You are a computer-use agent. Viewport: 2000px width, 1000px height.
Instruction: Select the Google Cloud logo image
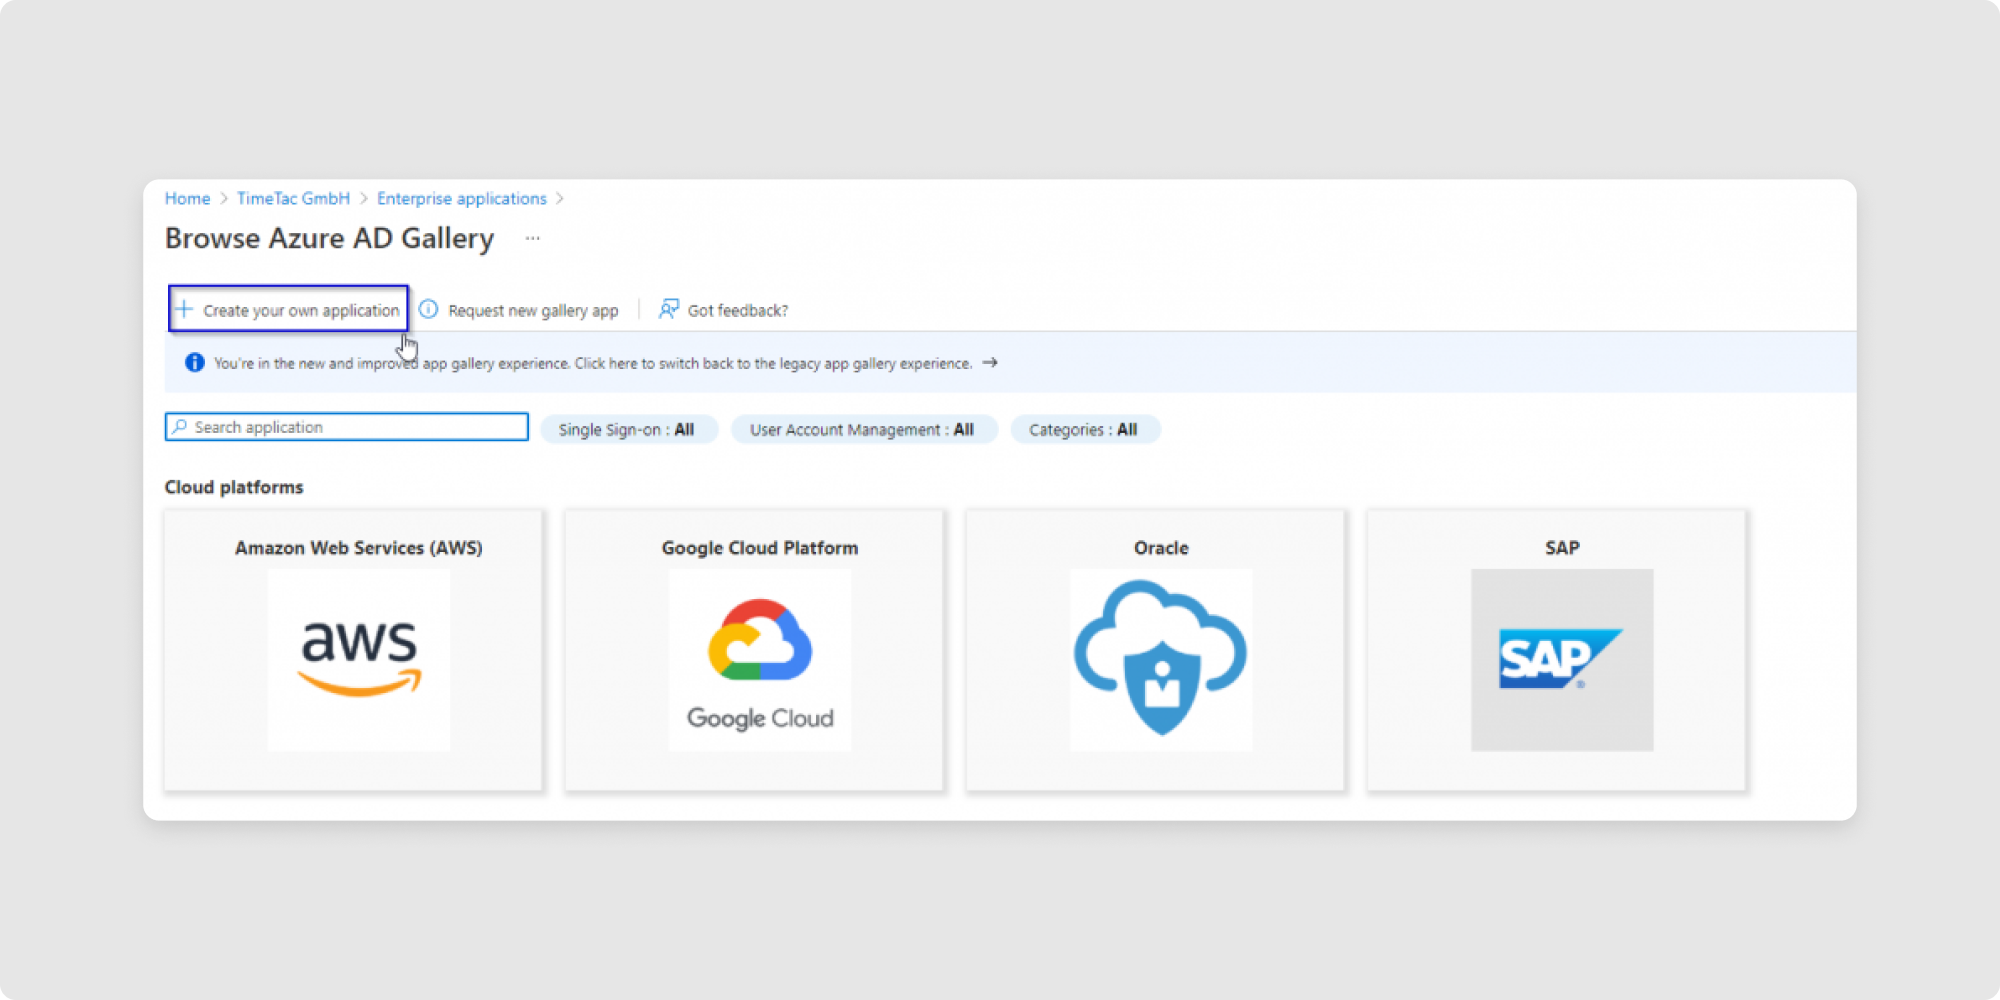click(760, 660)
